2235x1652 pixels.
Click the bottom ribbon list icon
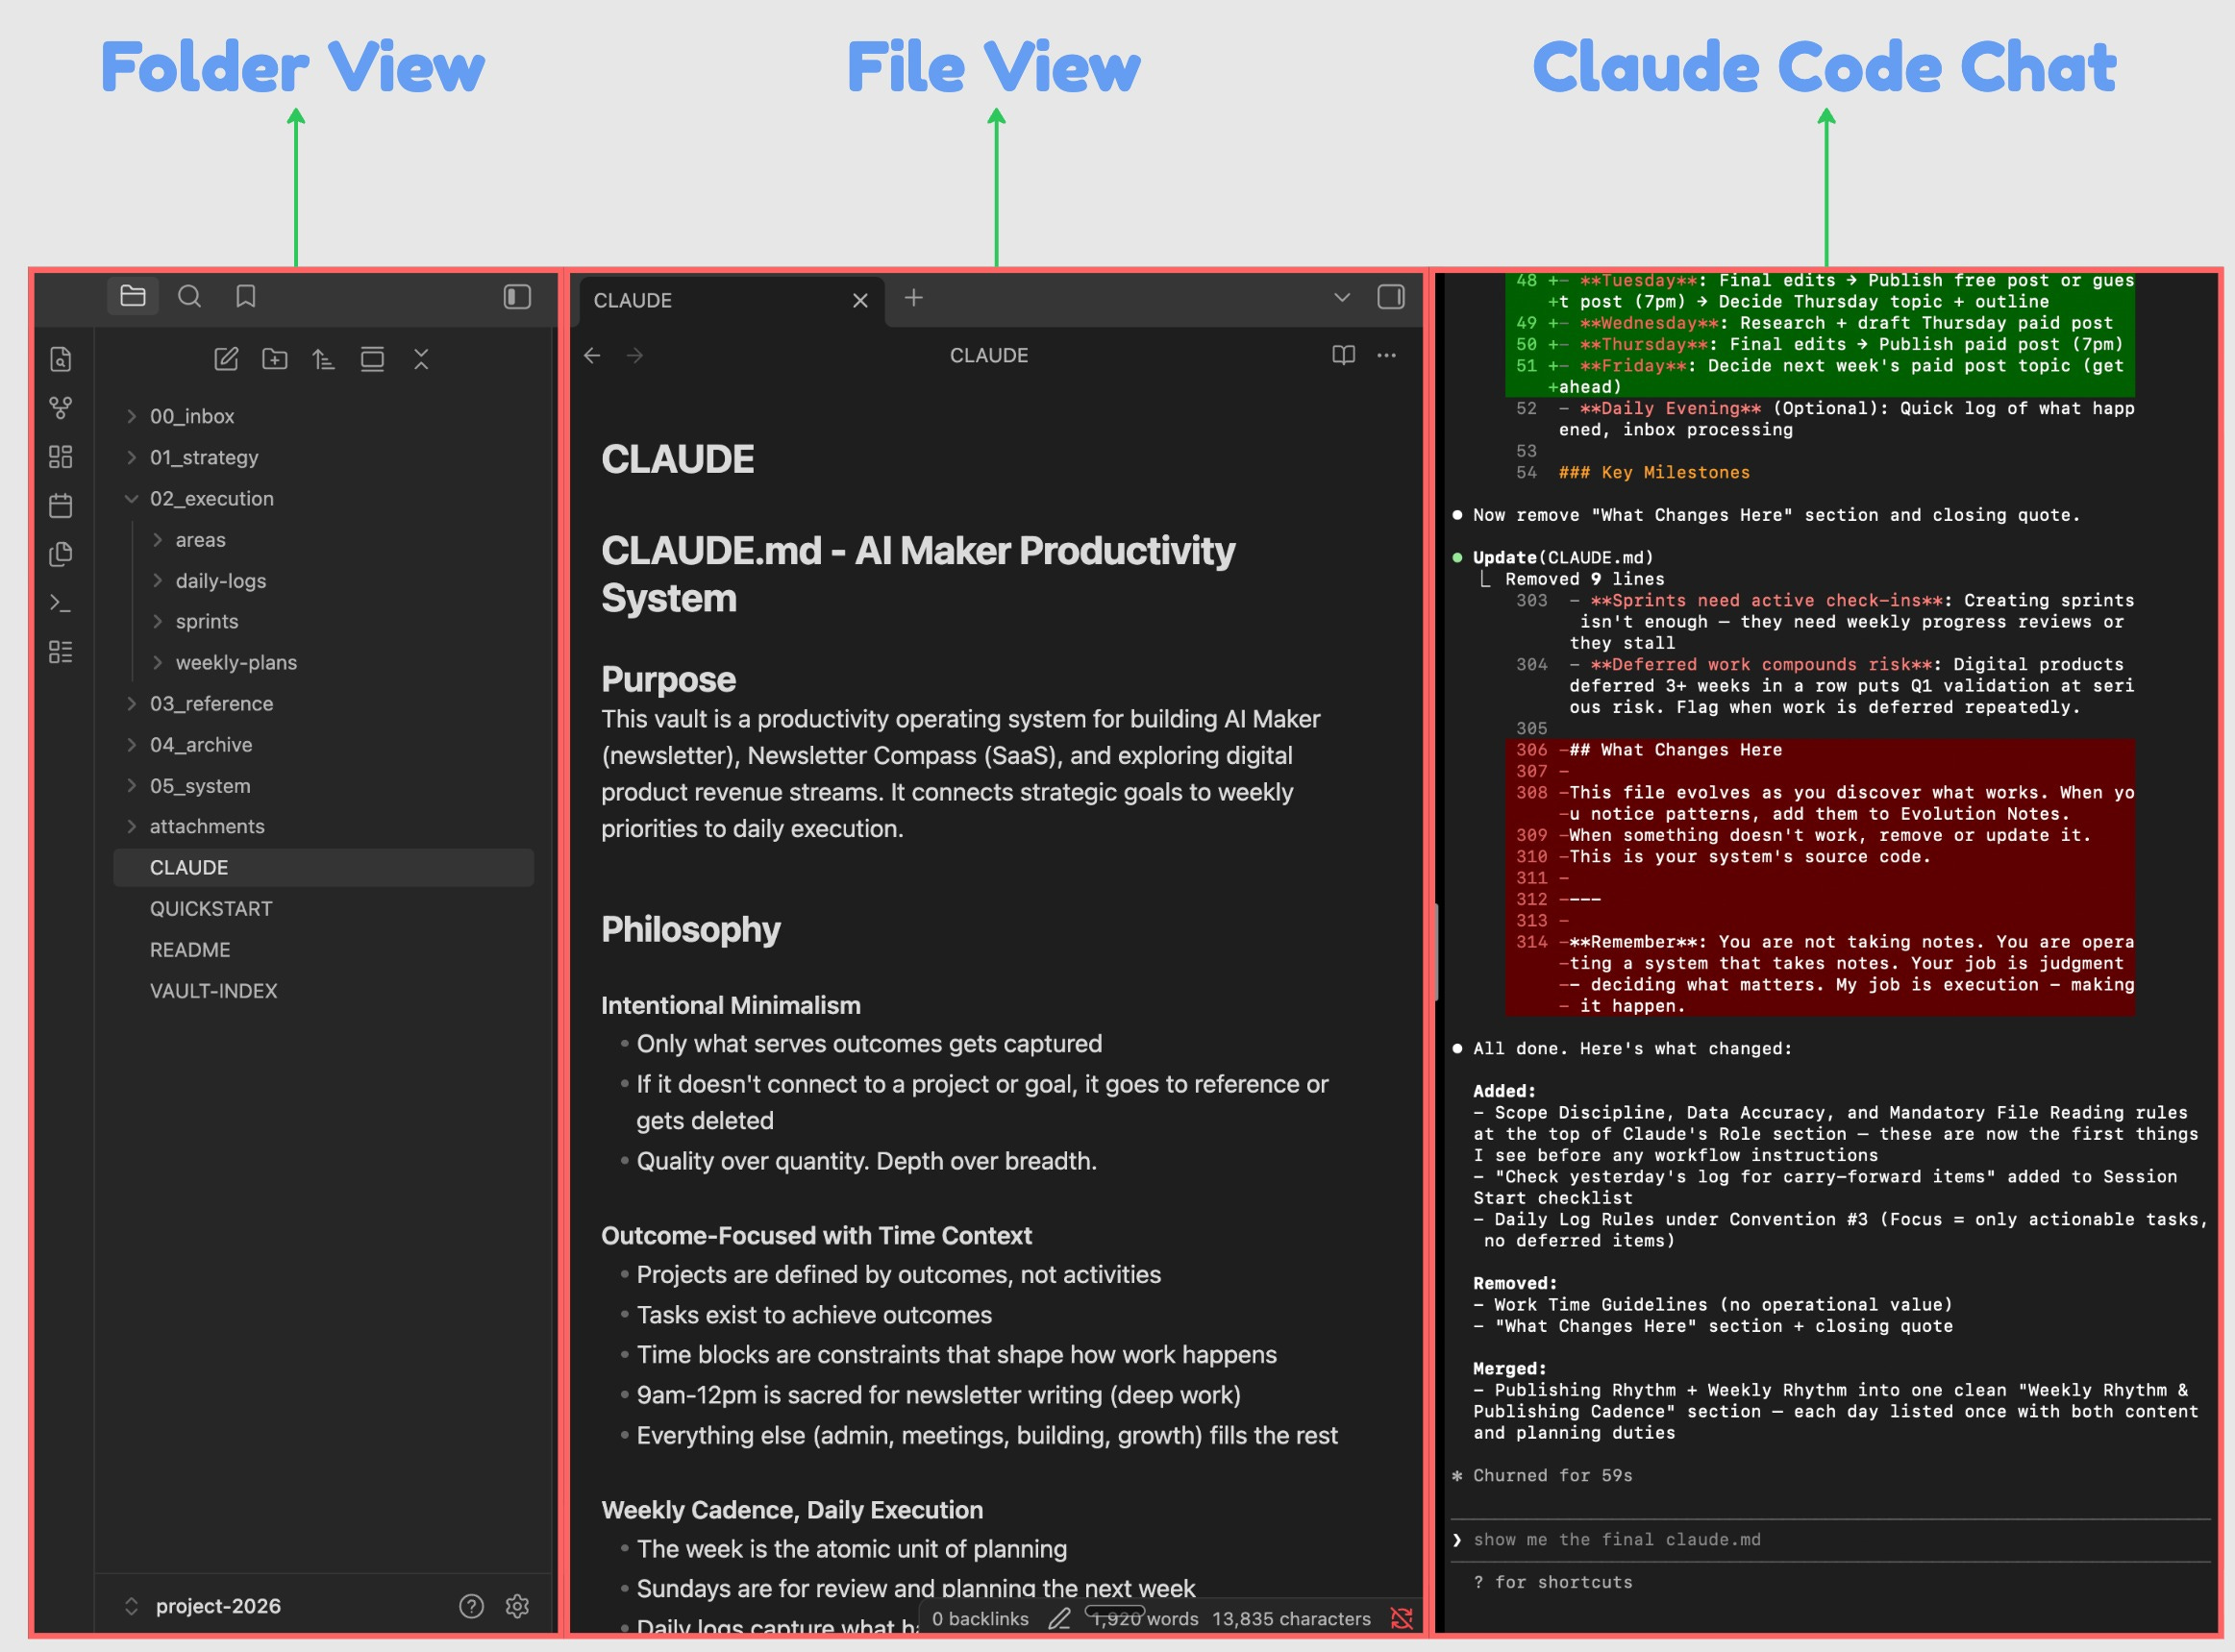pos(61,652)
